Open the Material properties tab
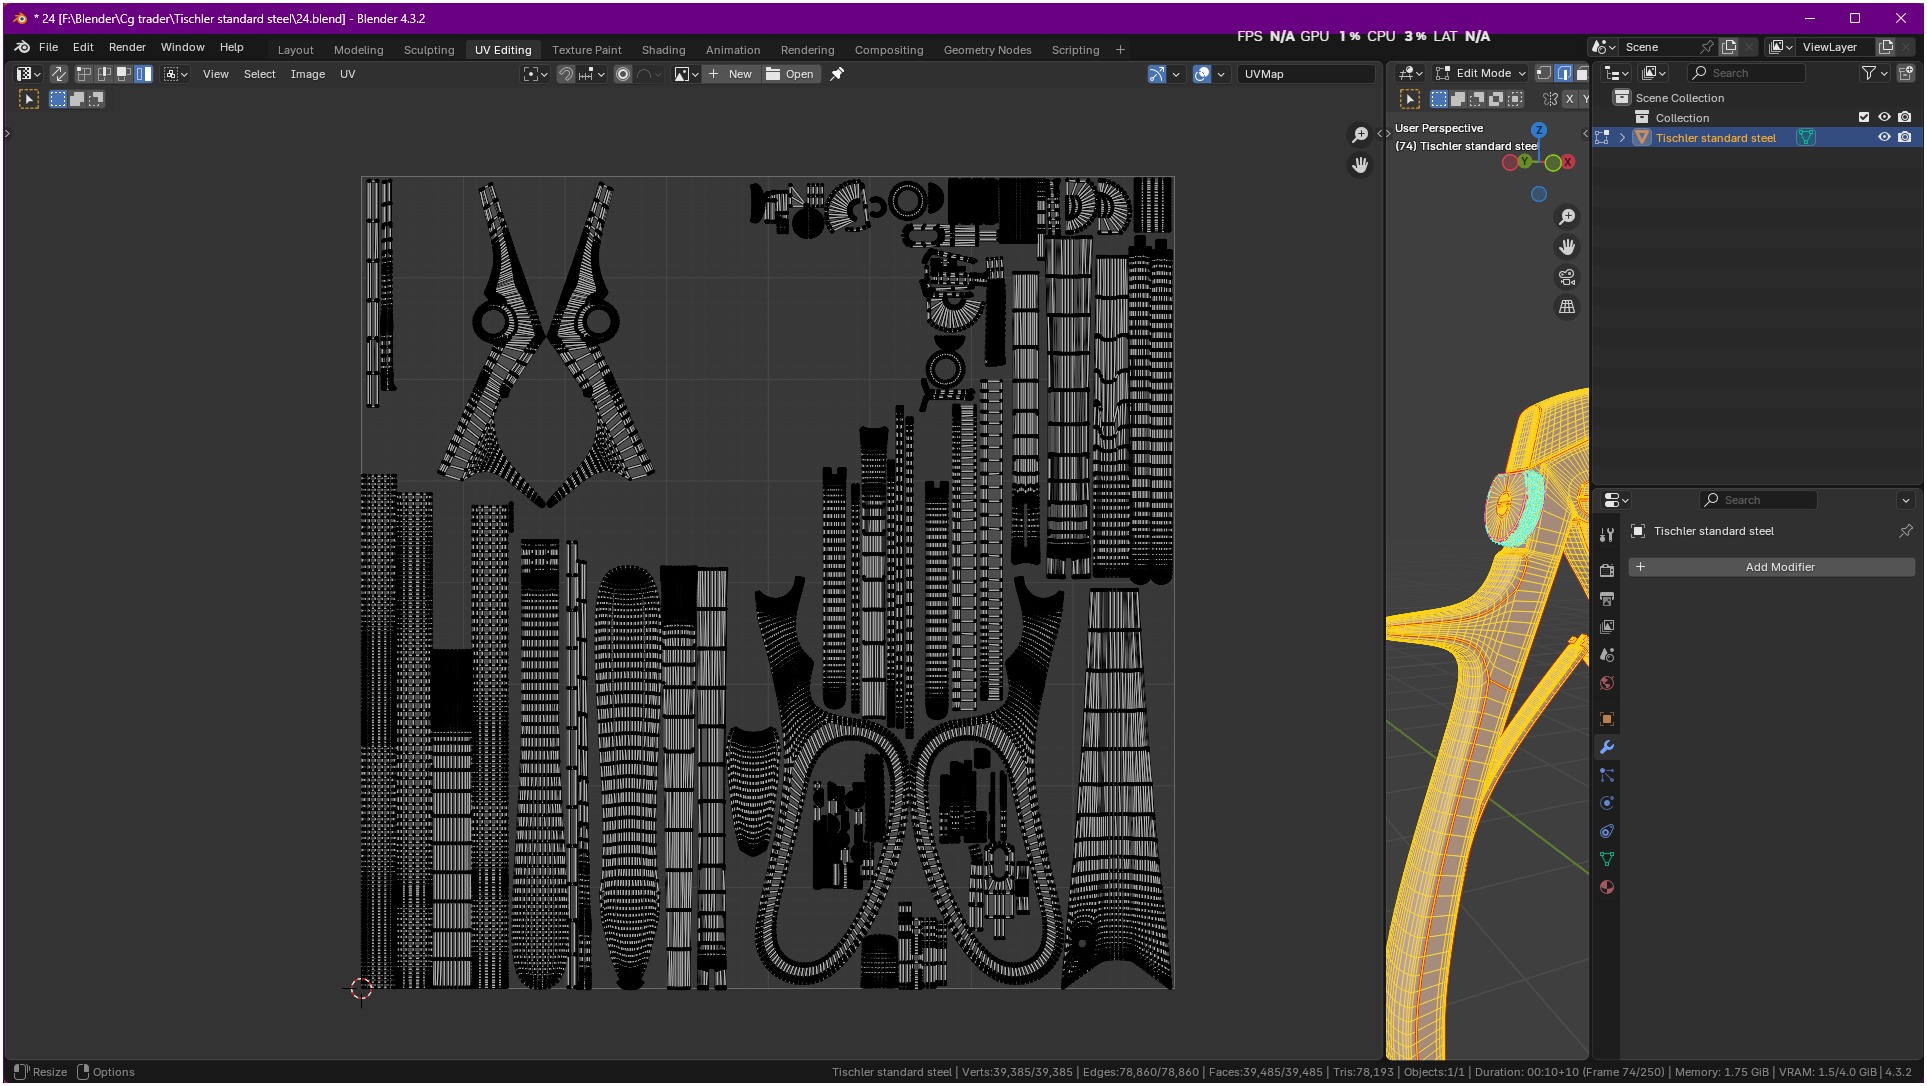This screenshot has width=1927, height=1086. pyautogui.click(x=1607, y=888)
